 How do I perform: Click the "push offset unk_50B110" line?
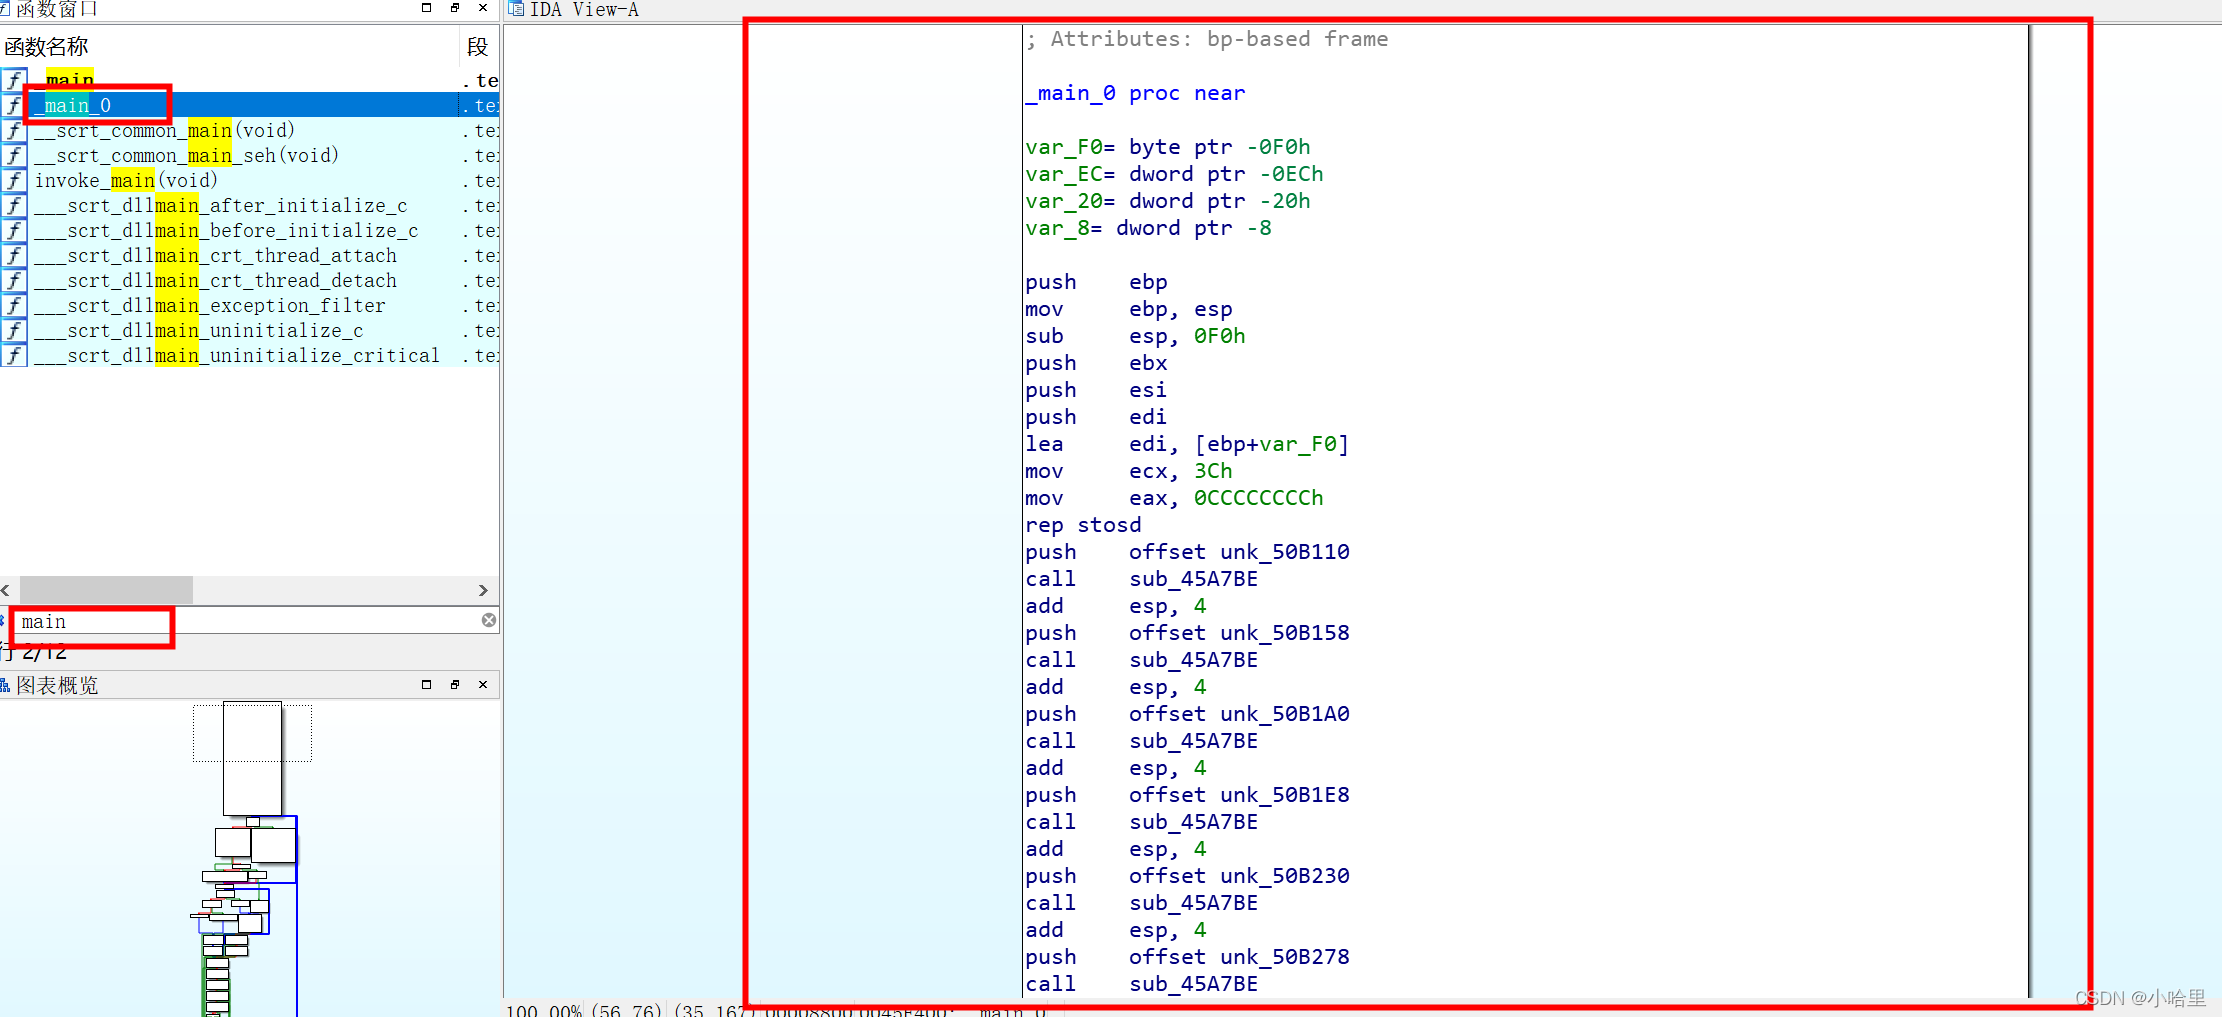[1187, 552]
